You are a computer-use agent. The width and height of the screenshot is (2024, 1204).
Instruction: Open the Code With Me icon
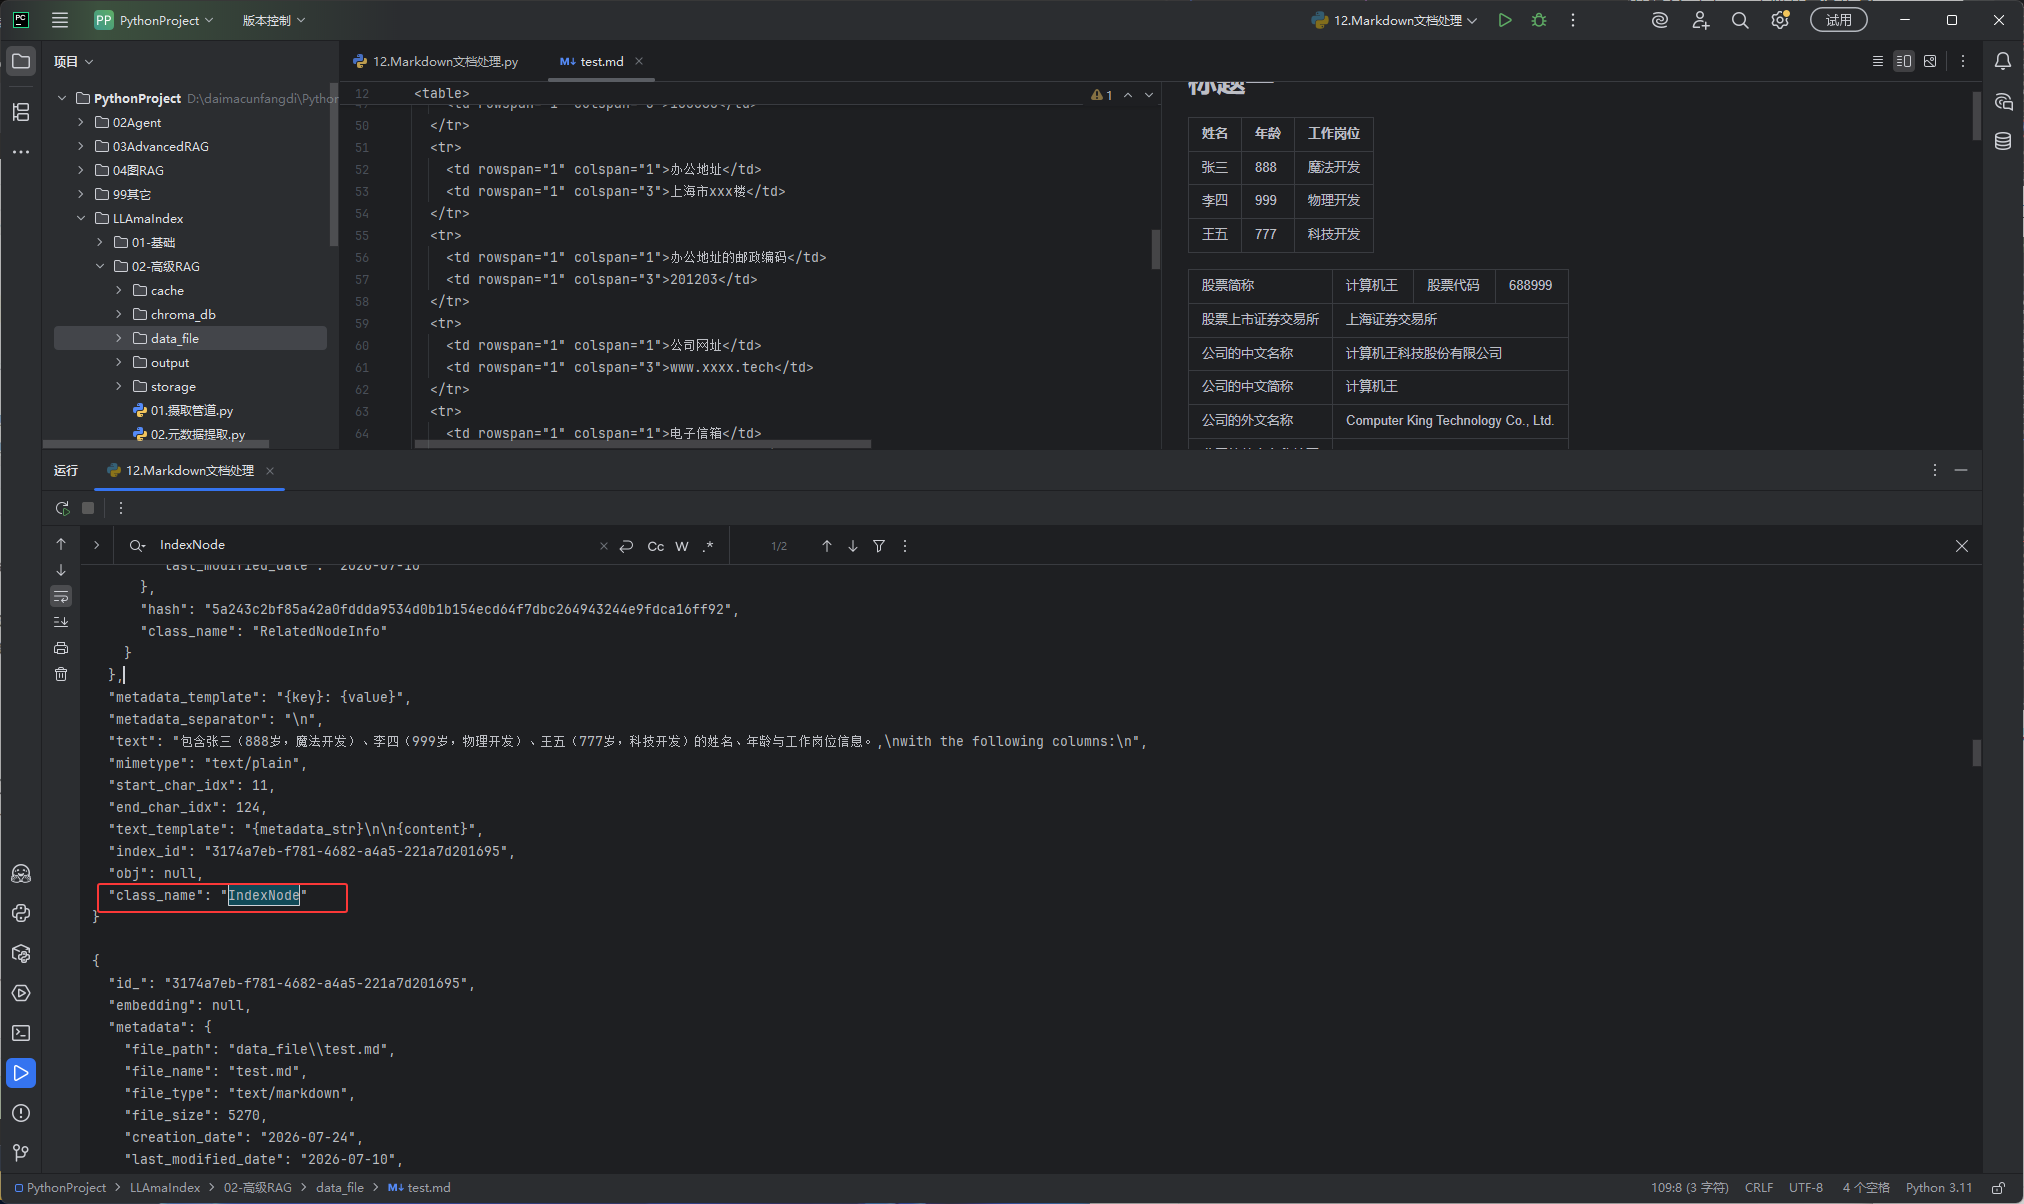click(x=1700, y=20)
